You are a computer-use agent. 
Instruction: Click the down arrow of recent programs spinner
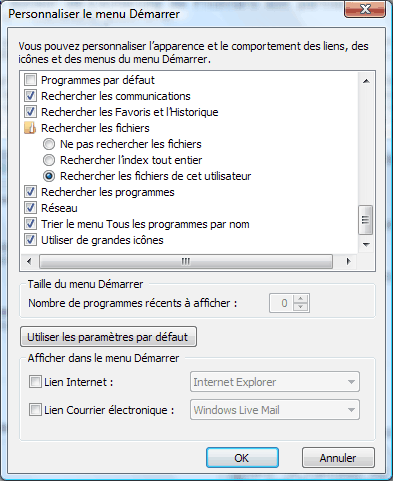[x=301, y=307]
